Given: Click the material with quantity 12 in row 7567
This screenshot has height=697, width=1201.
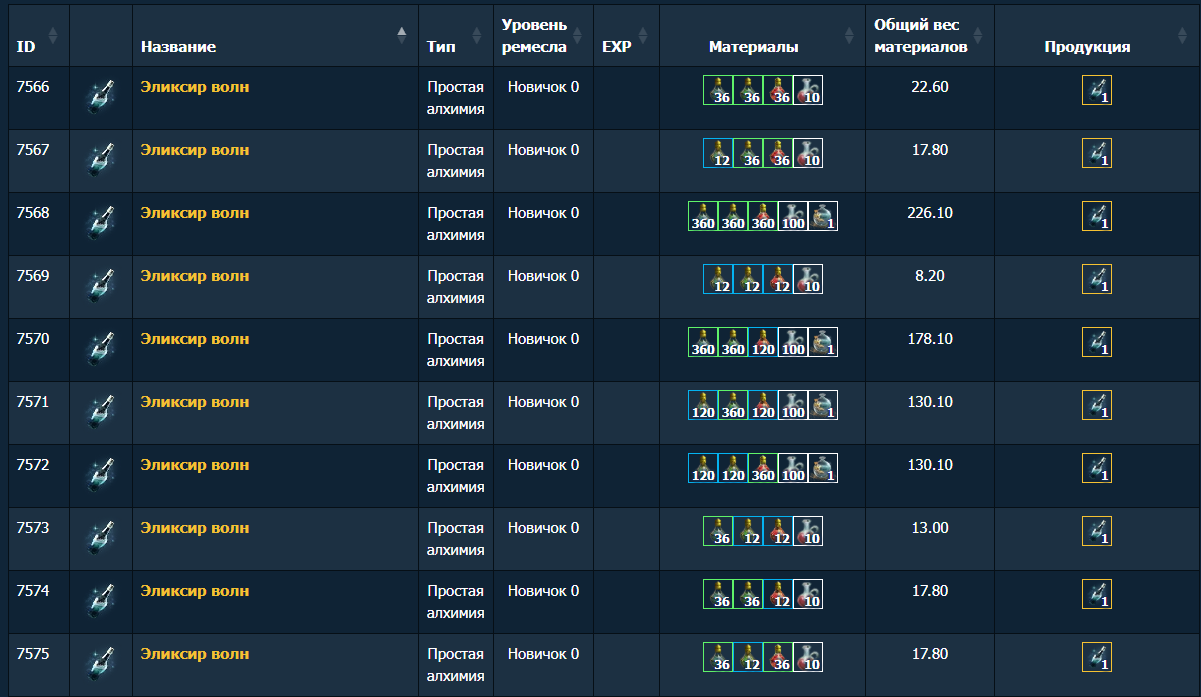Looking at the screenshot, I should pos(718,153).
